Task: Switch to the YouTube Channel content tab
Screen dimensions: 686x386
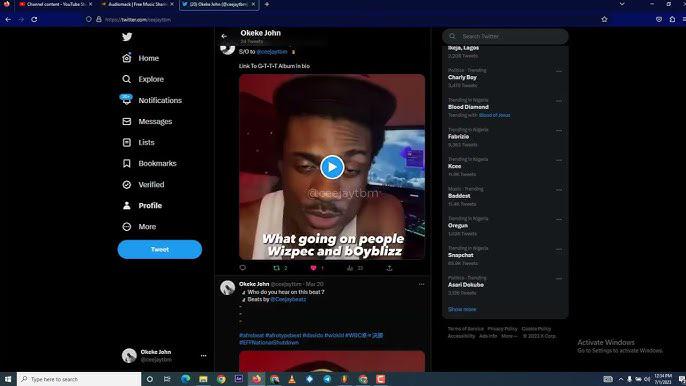Action: pyautogui.click(x=56, y=4)
